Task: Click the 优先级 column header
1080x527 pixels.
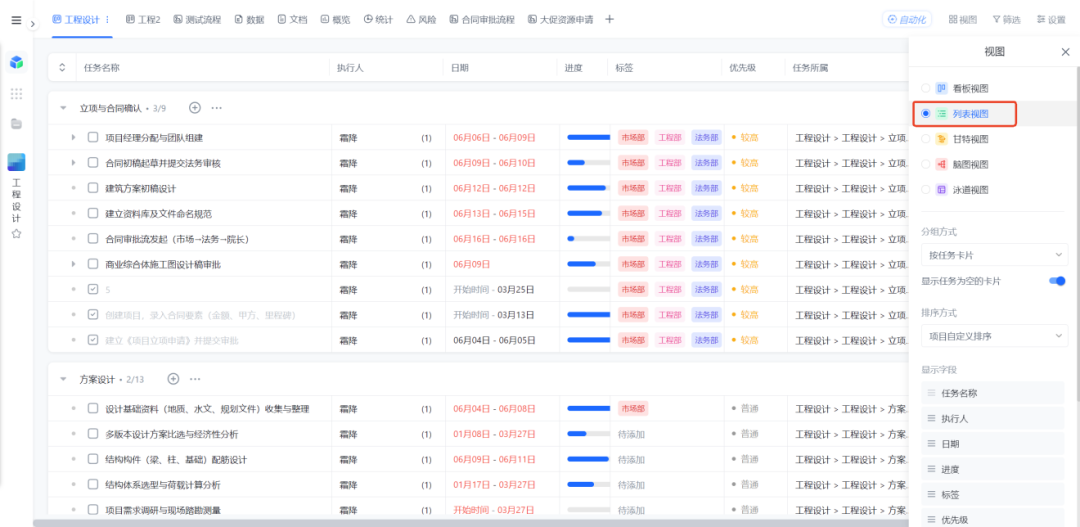Action: (x=742, y=68)
